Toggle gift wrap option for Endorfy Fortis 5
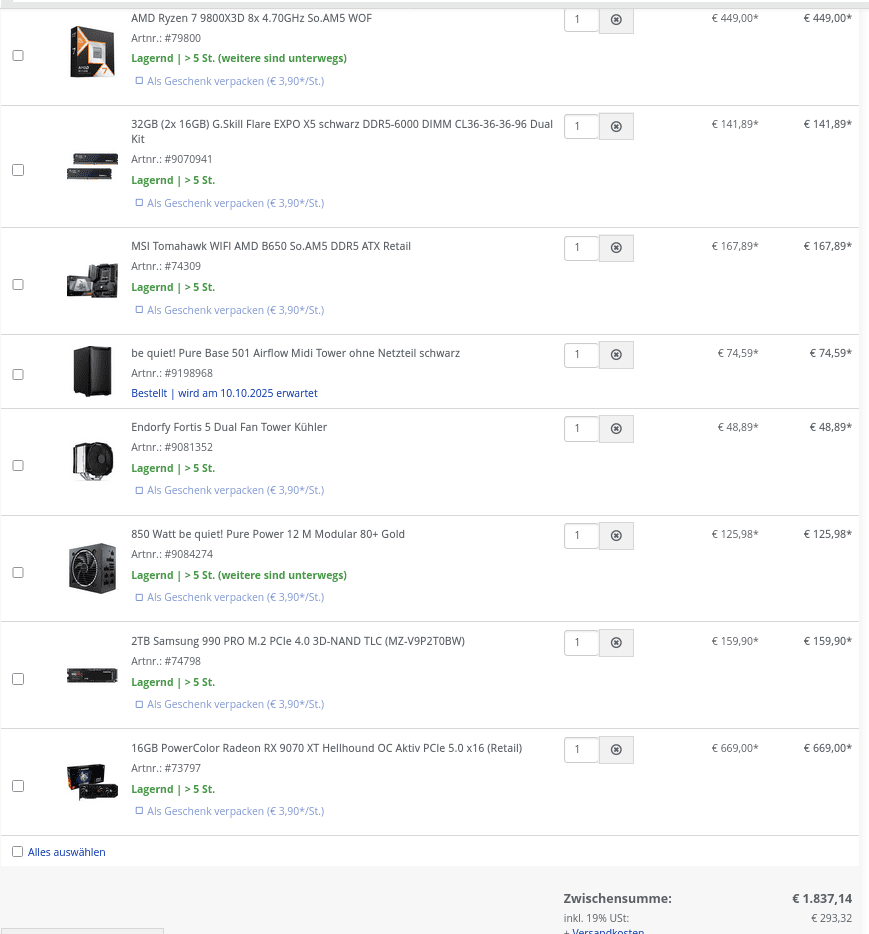 coord(139,491)
